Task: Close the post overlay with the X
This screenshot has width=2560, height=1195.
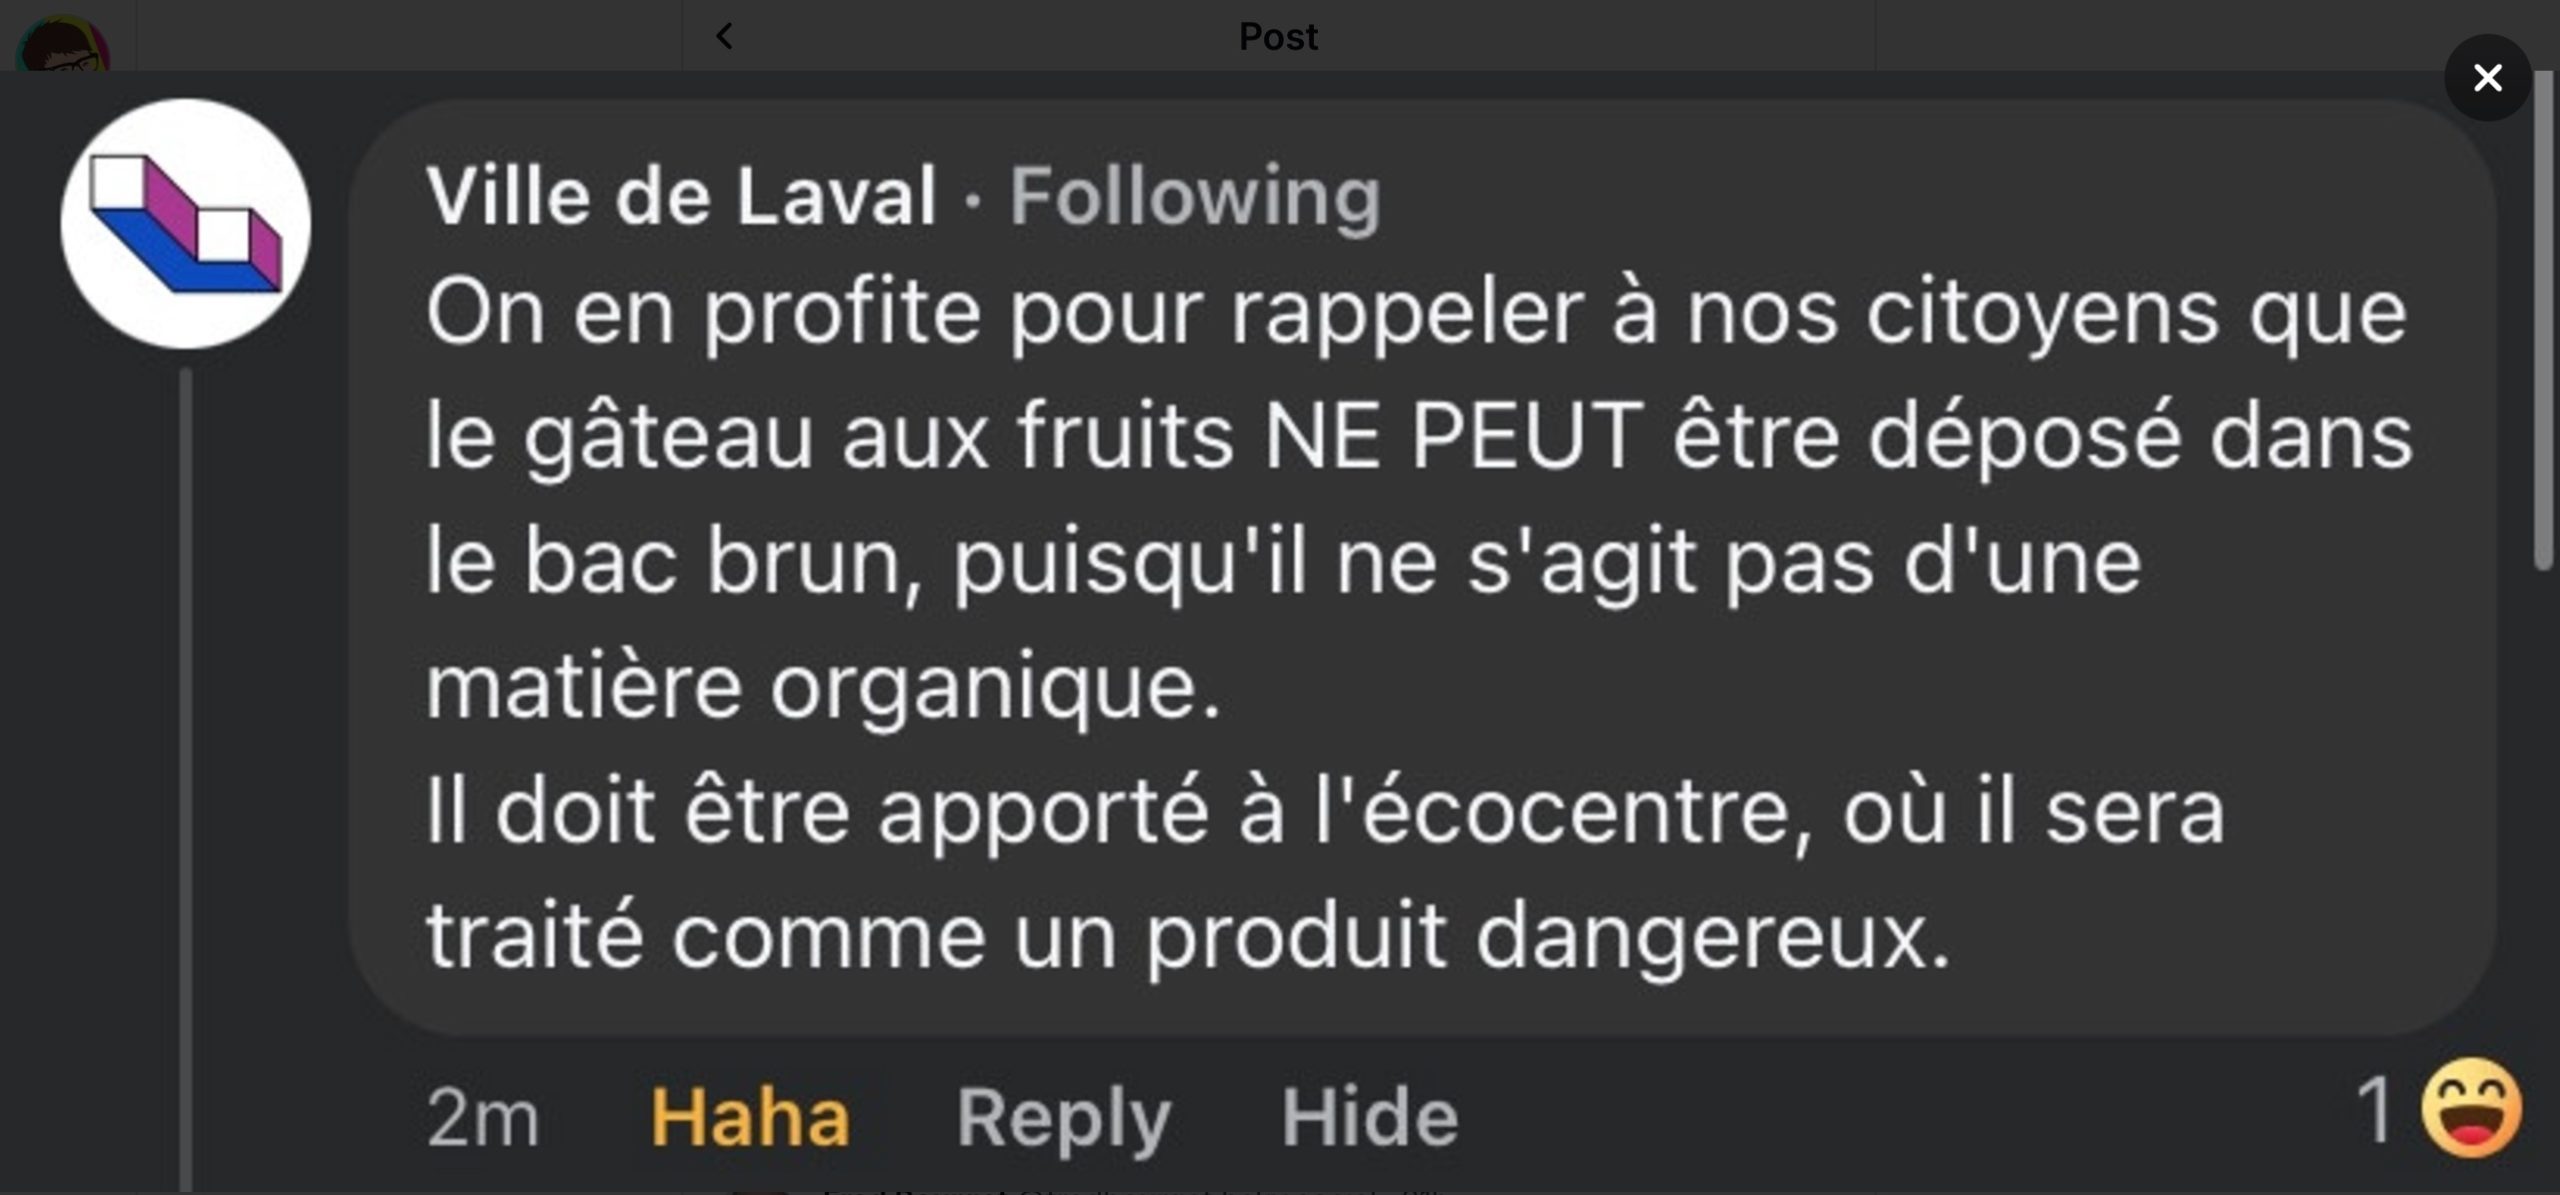Action: coord(2487,78)
